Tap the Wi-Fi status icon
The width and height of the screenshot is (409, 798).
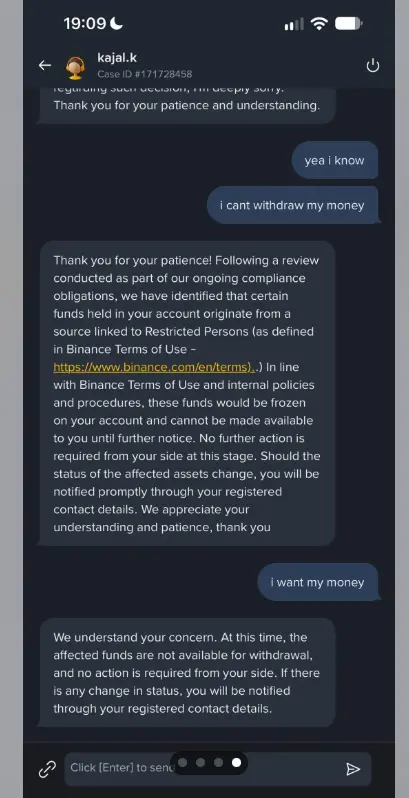coord(319,23)
